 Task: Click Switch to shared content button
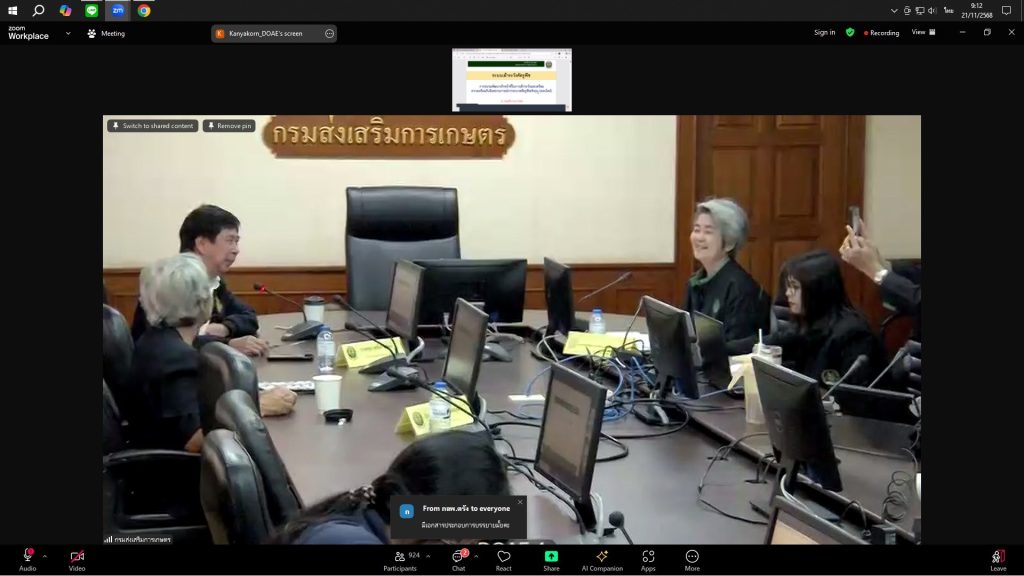pyautogui.click(x=153, y=126)
